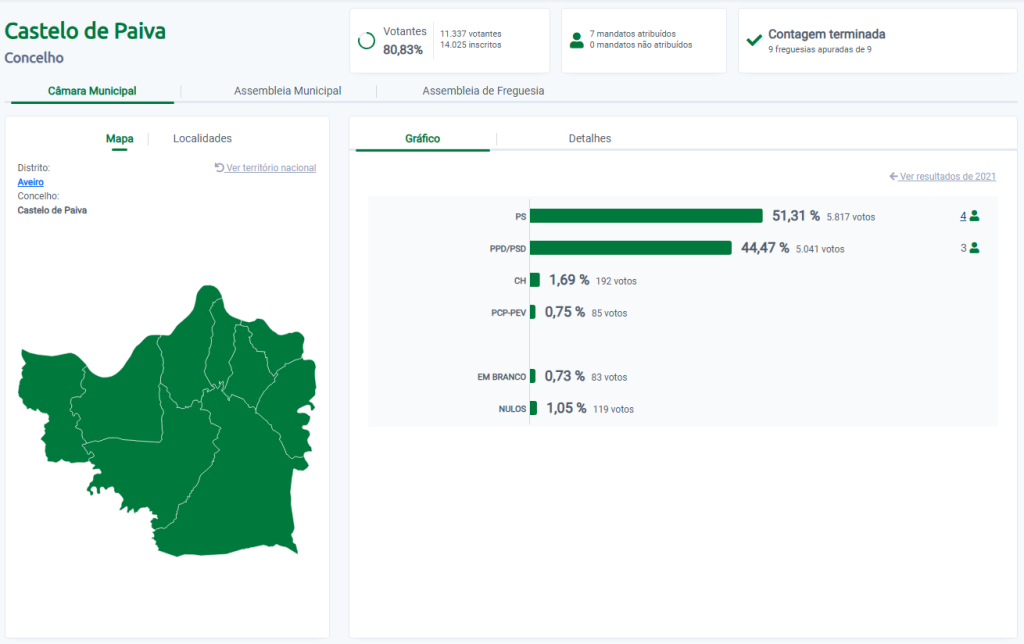Select the Mapa view tab
This screenshot has width=1024, height=644.
click(x=120, y=139)
